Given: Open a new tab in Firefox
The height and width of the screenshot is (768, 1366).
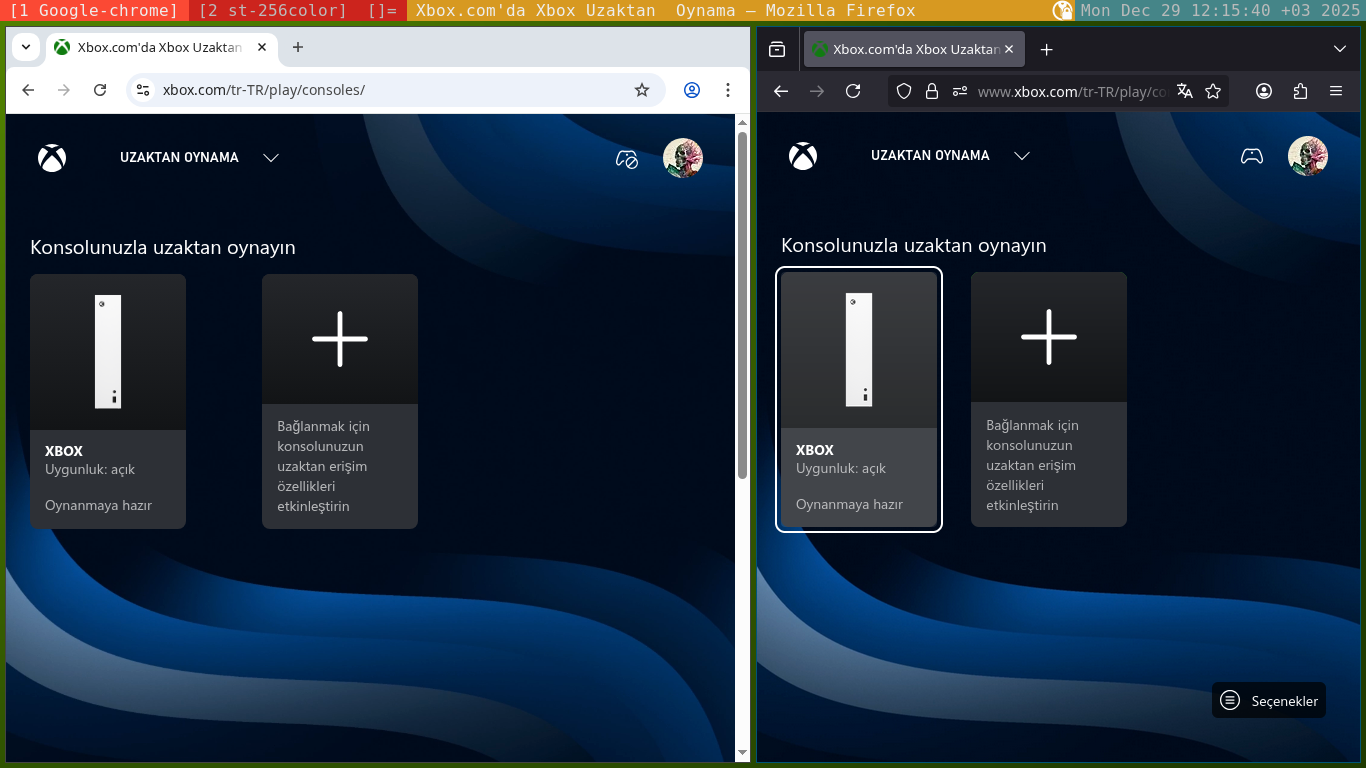Looking at the screenshot, I should tap(1046, 49).
